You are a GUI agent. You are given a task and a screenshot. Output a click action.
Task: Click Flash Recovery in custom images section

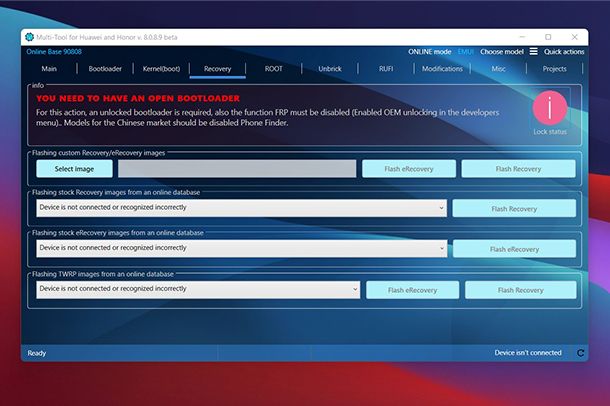coord(518,169)
